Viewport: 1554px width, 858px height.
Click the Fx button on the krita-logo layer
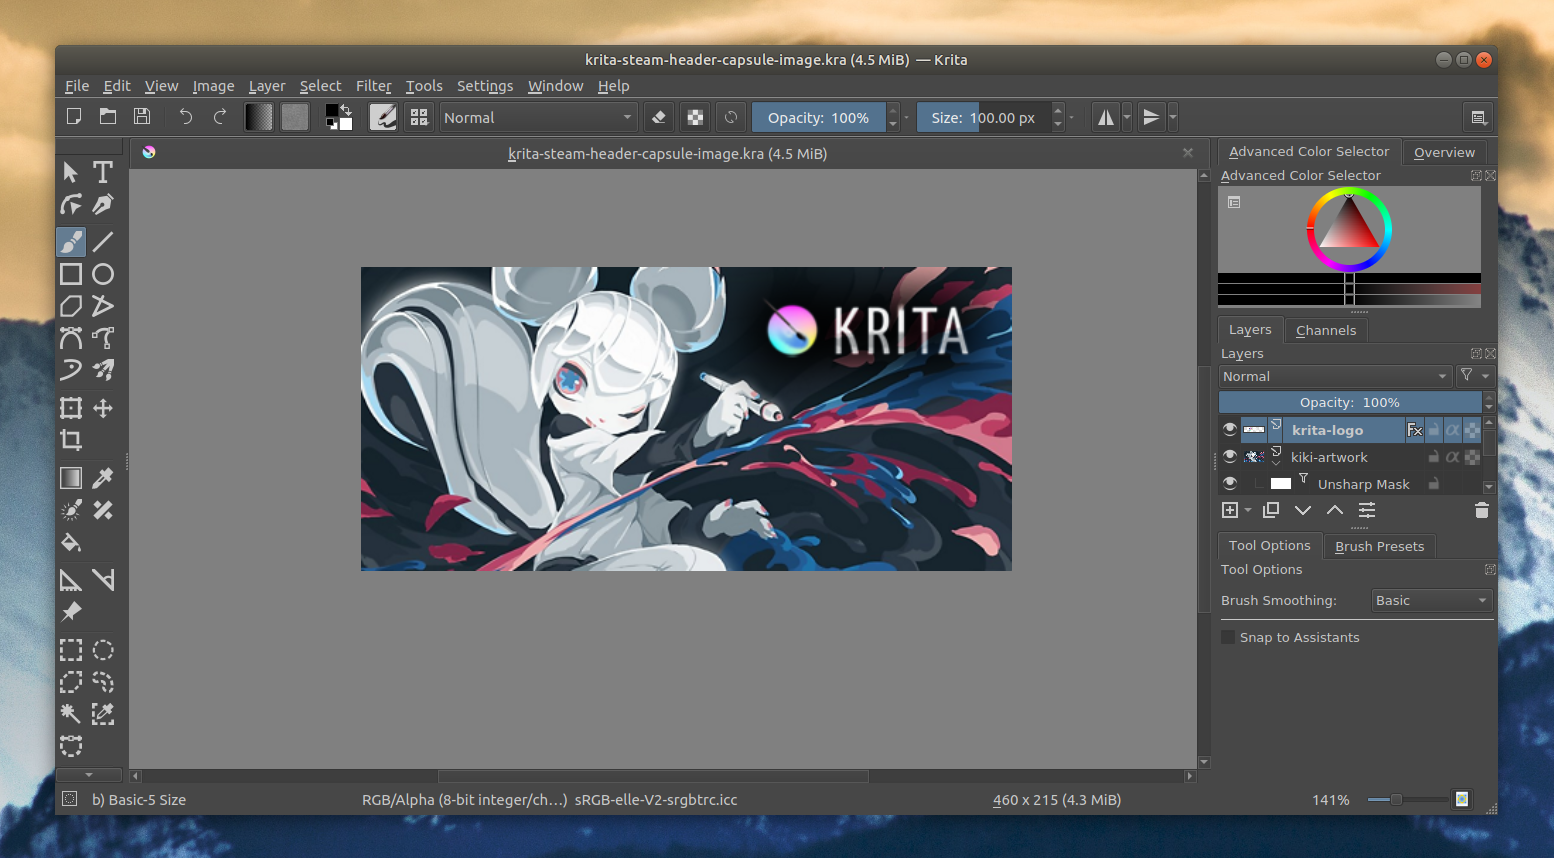pos(1414,430)
